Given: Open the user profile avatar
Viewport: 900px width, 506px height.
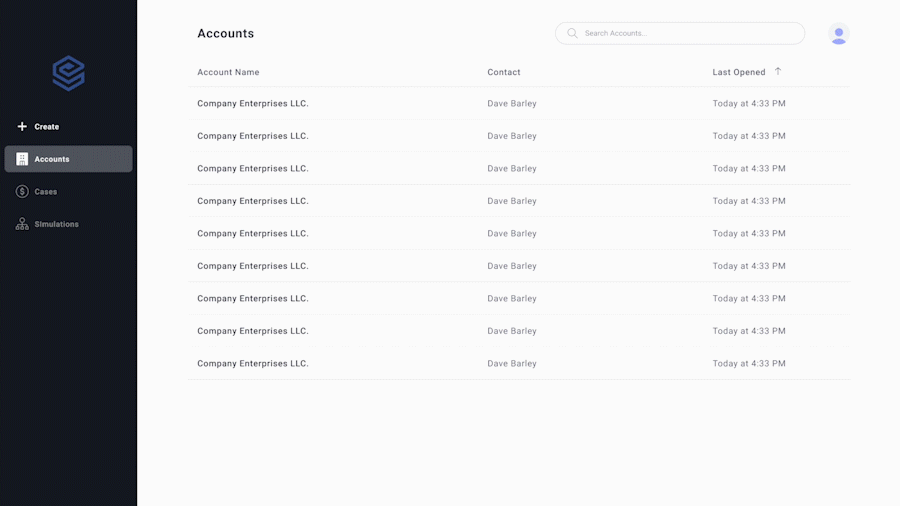Looking at the screenshot, I should point(838,34).
